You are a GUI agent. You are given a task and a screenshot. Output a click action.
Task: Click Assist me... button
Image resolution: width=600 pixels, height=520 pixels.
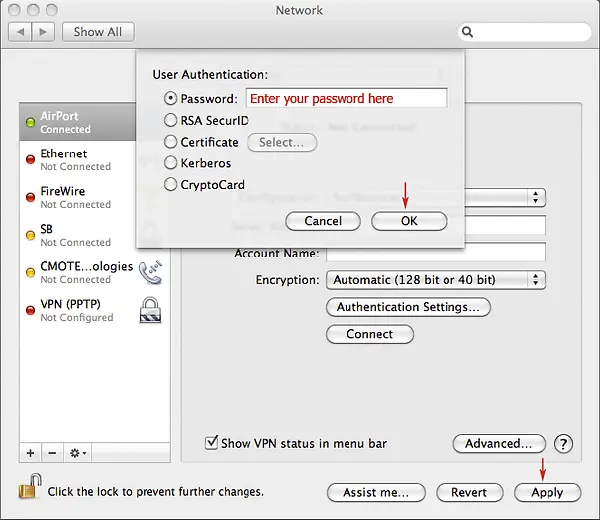pos(376,492)
